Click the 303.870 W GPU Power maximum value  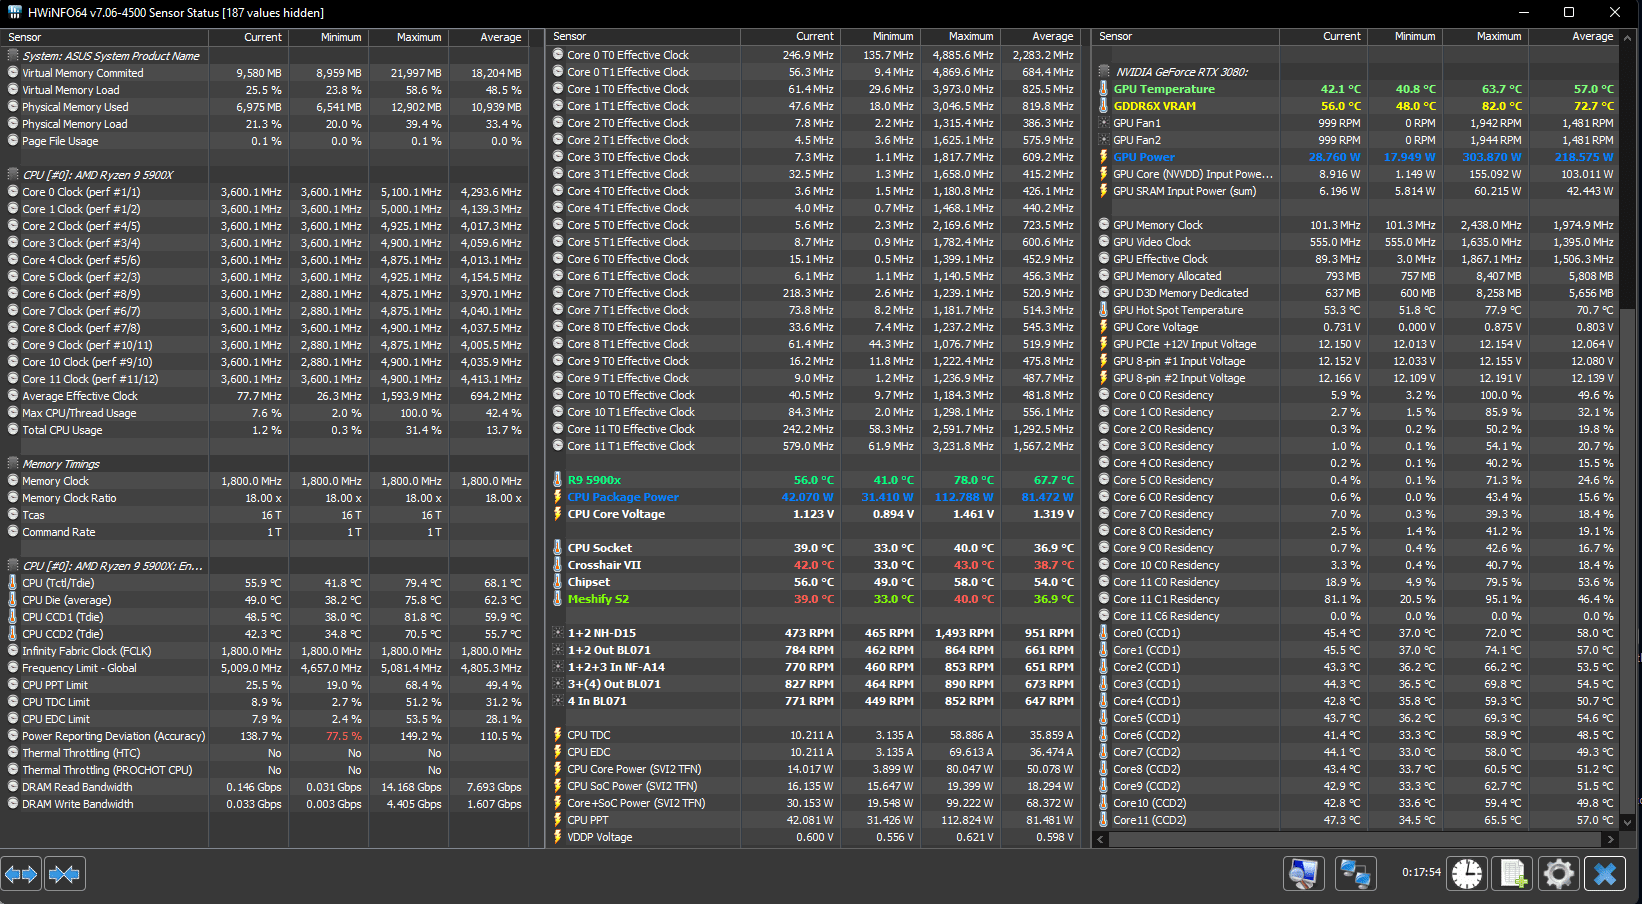[x=1491, y=157]
